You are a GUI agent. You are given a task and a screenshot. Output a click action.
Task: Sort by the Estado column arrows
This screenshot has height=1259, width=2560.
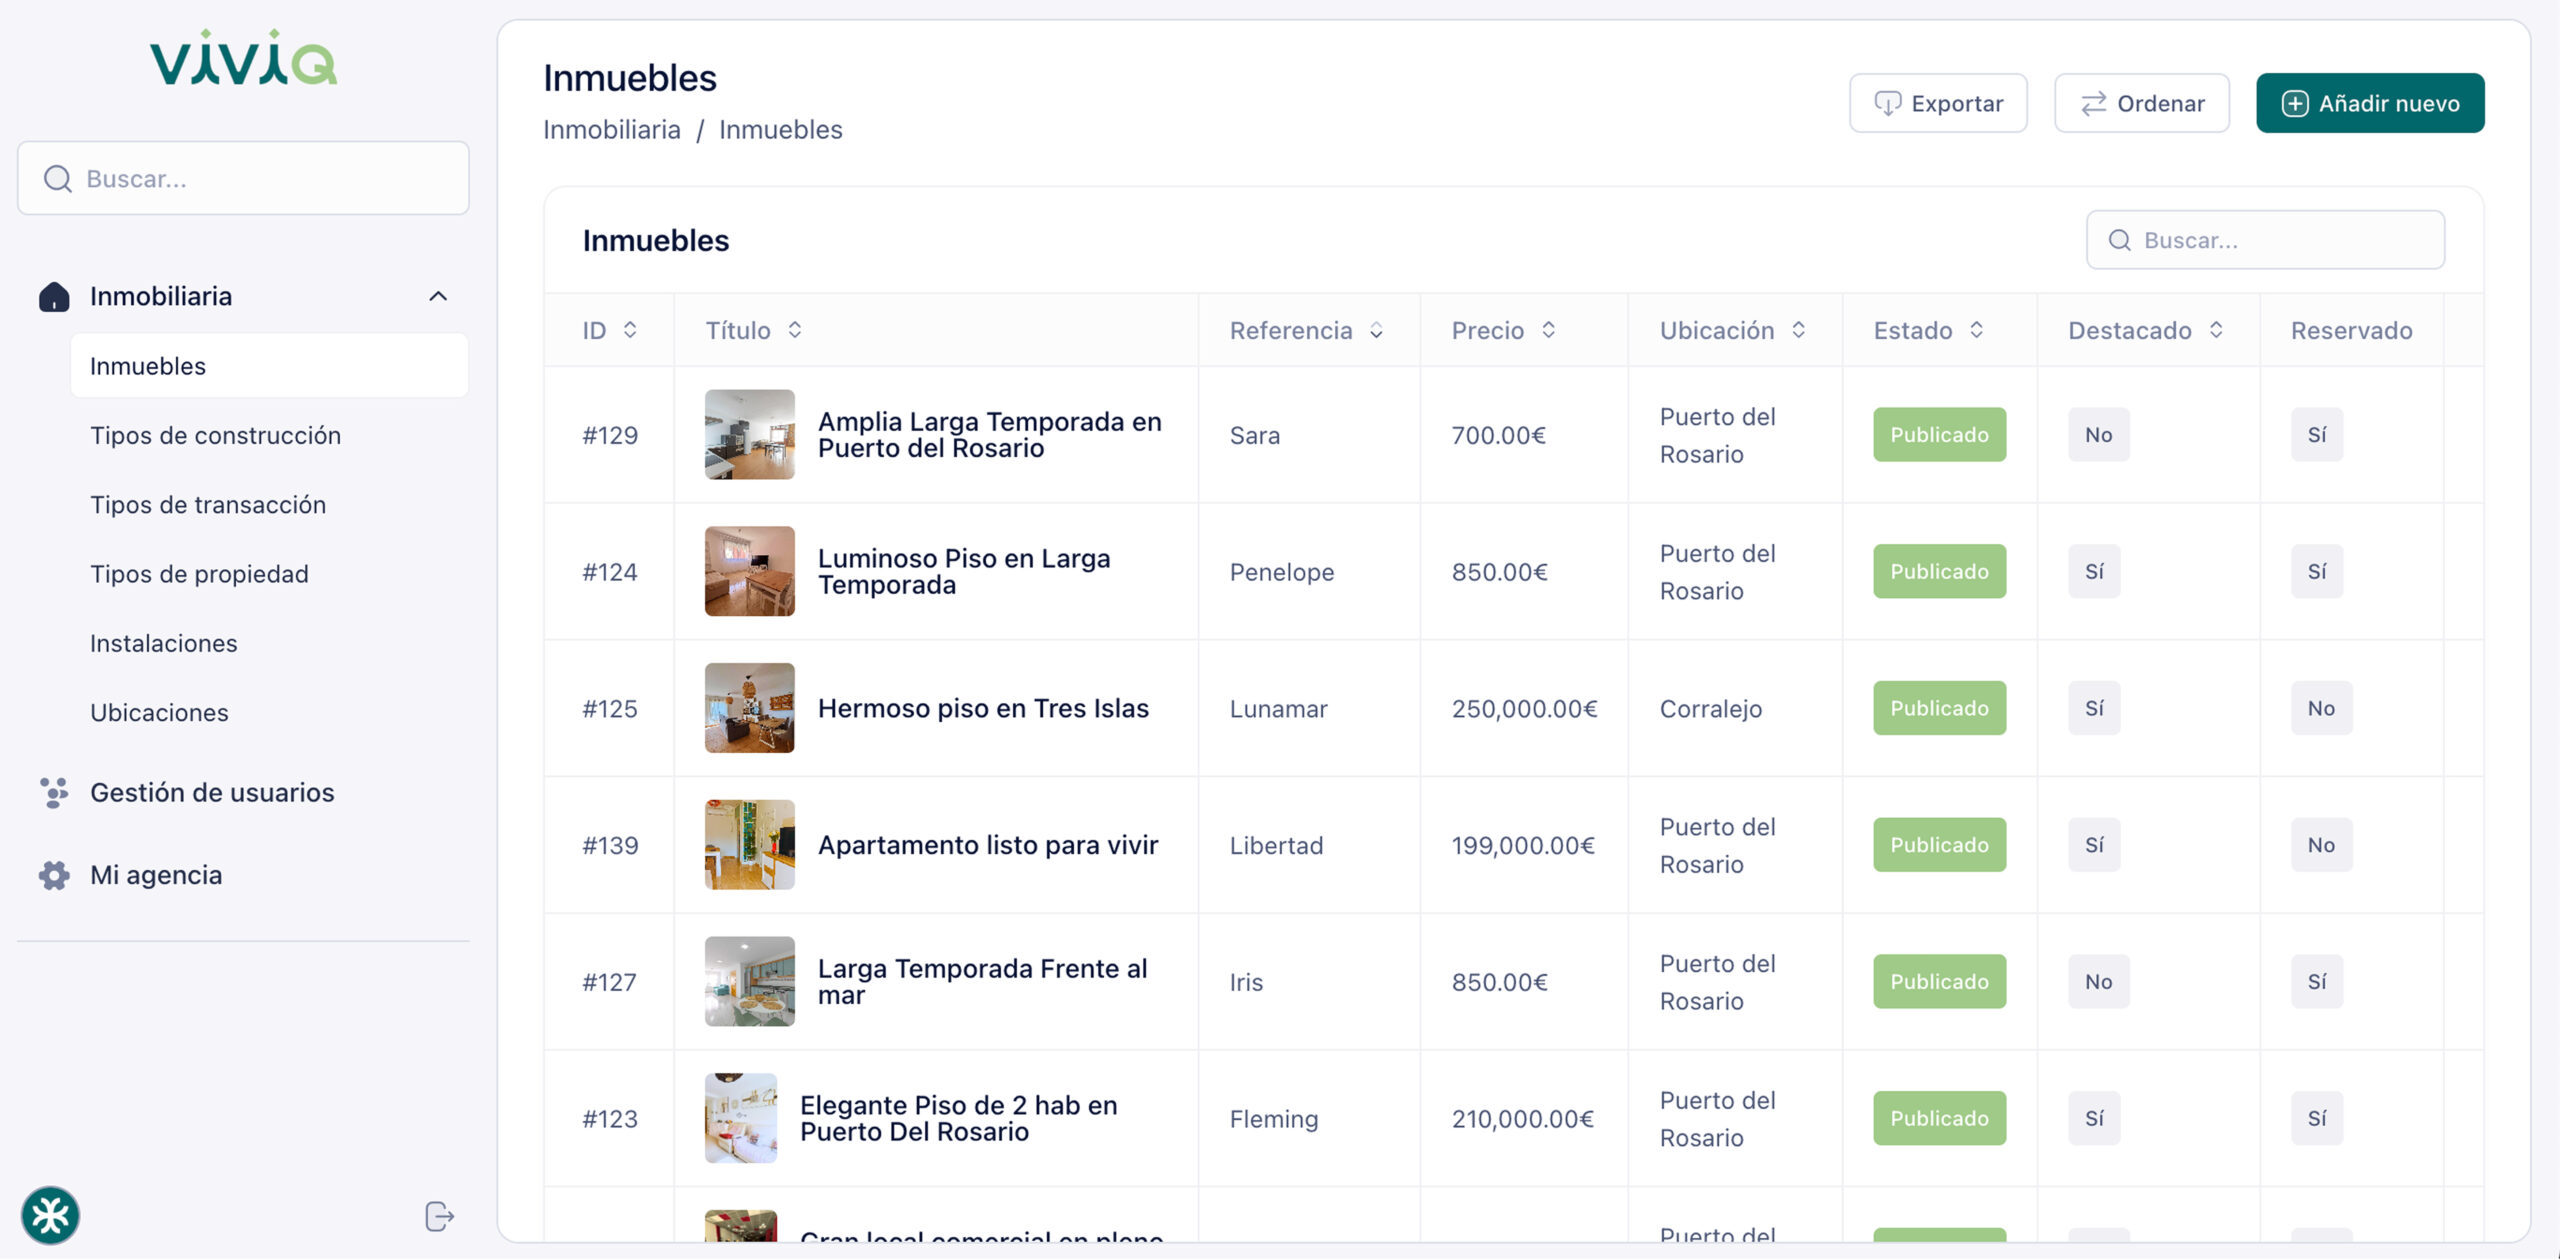(x=1976, y=330)
